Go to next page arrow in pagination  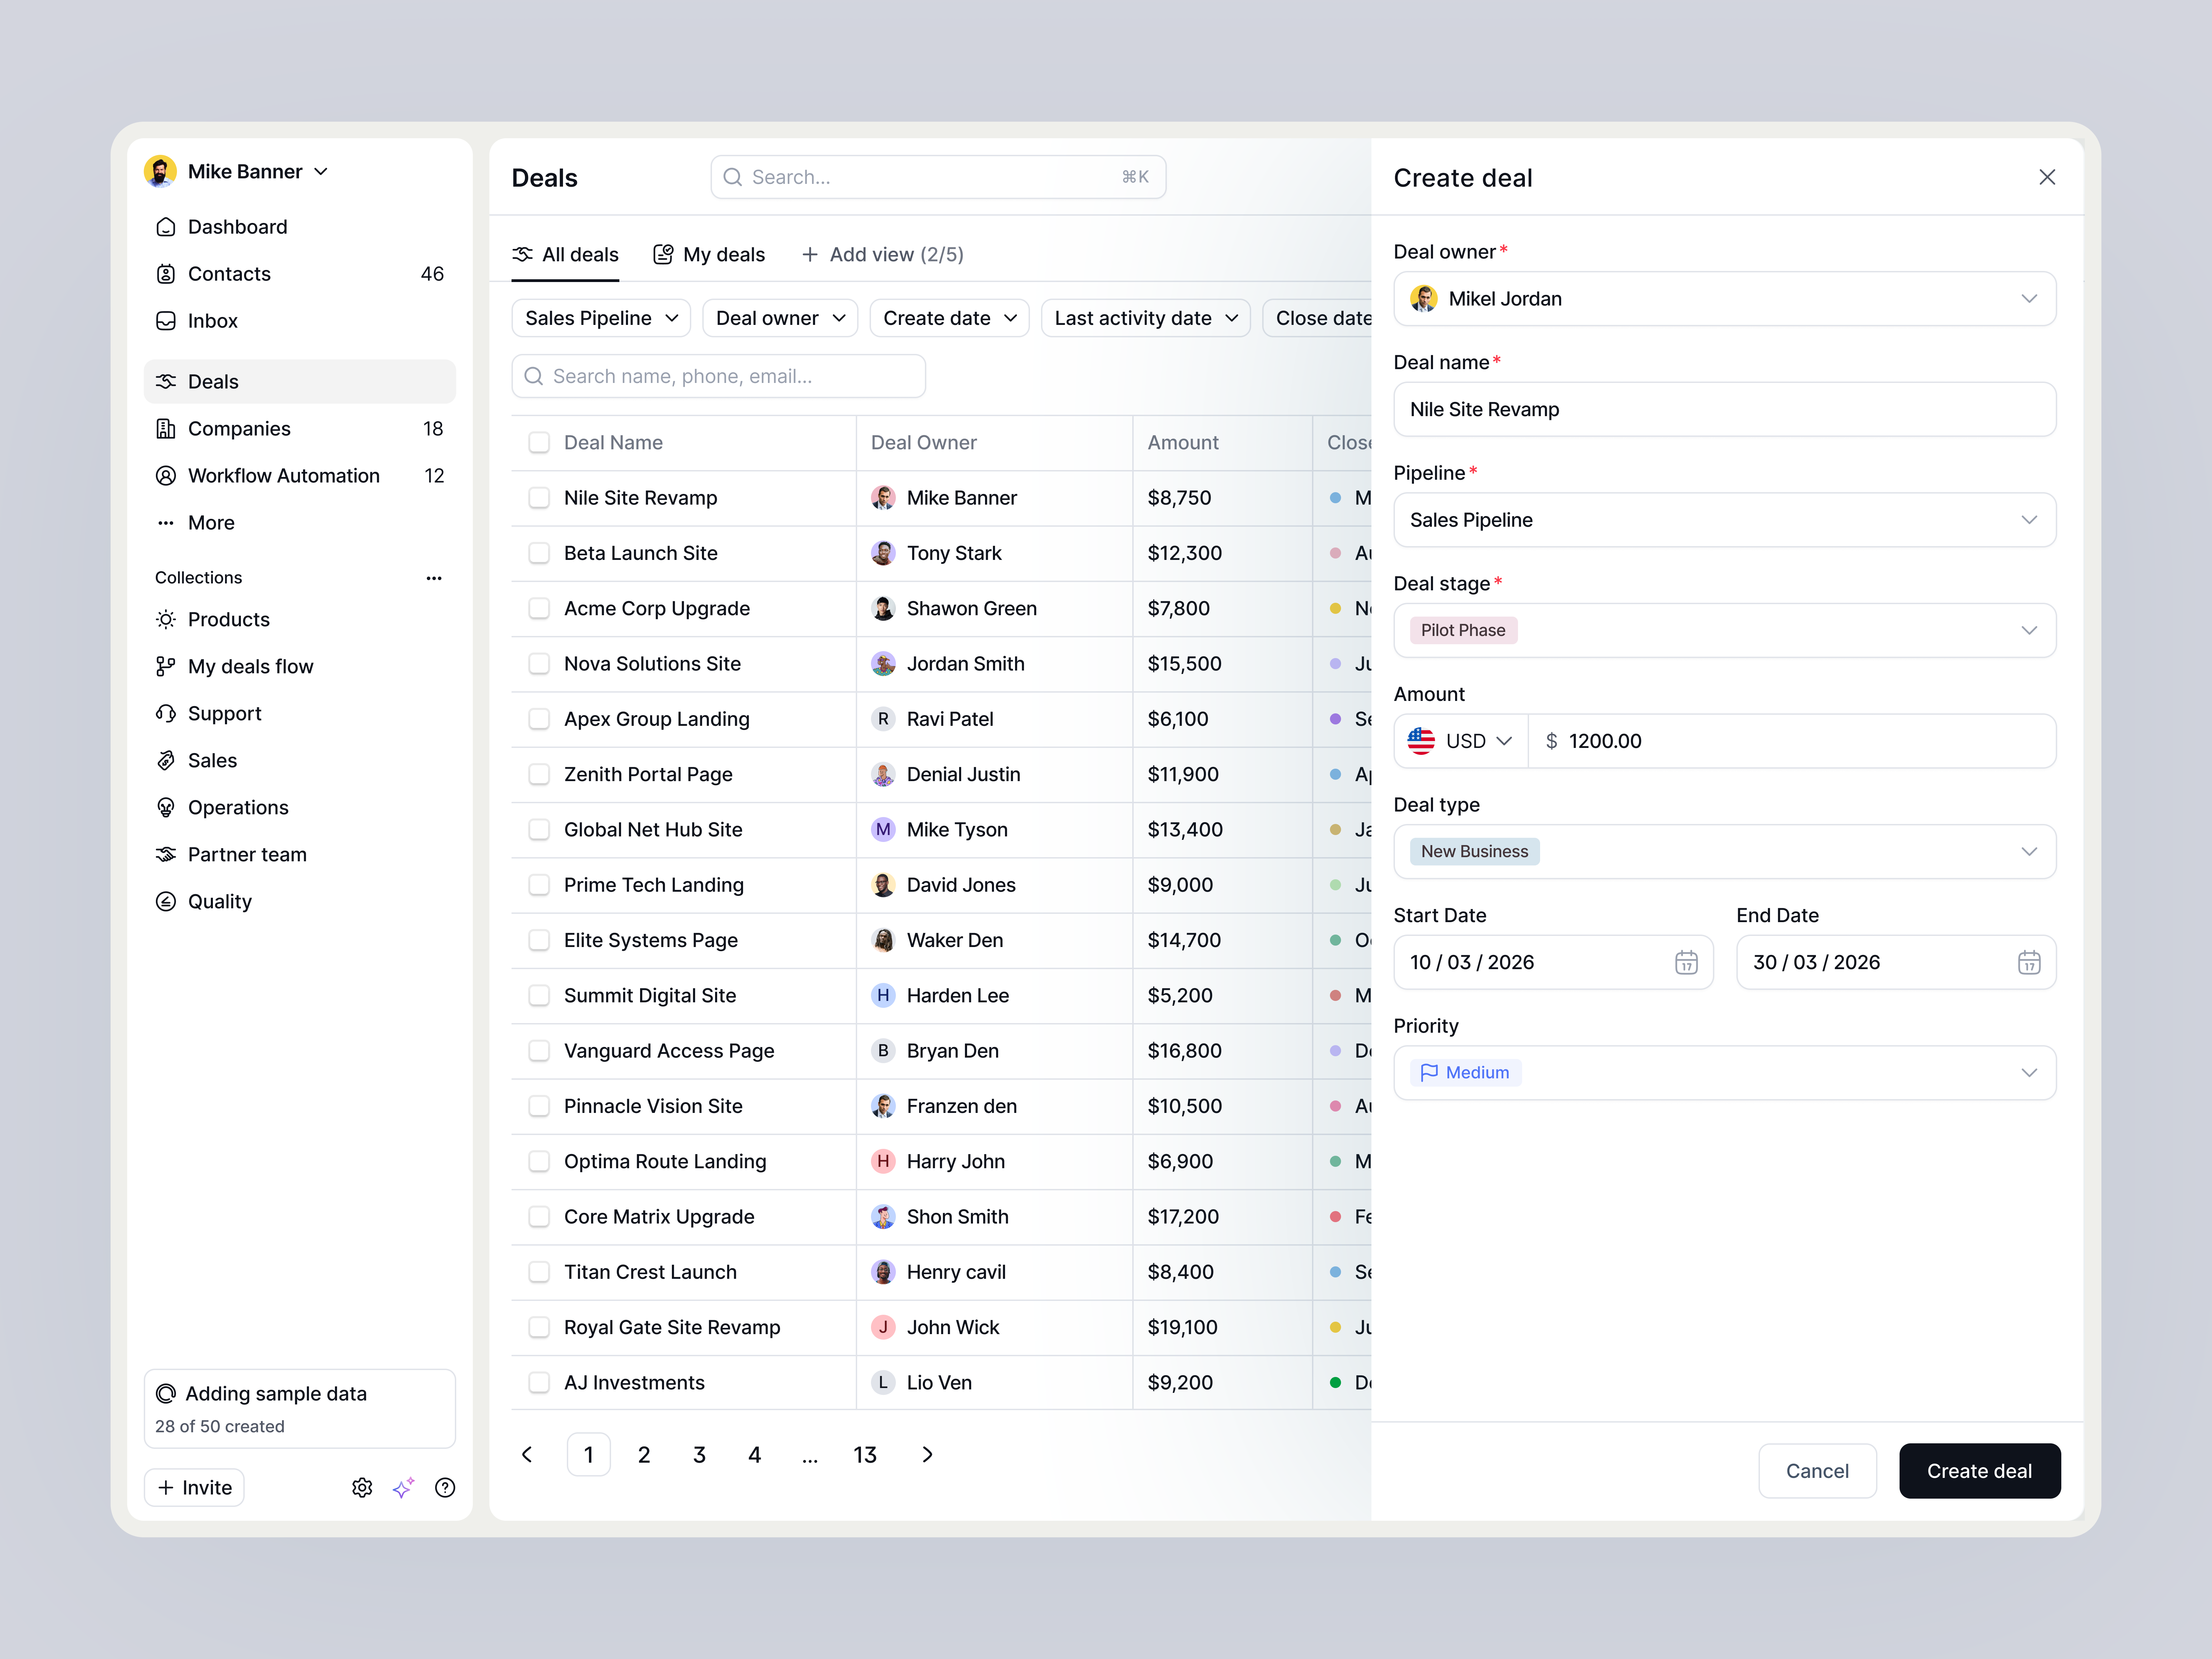[x=927, y=1455]
